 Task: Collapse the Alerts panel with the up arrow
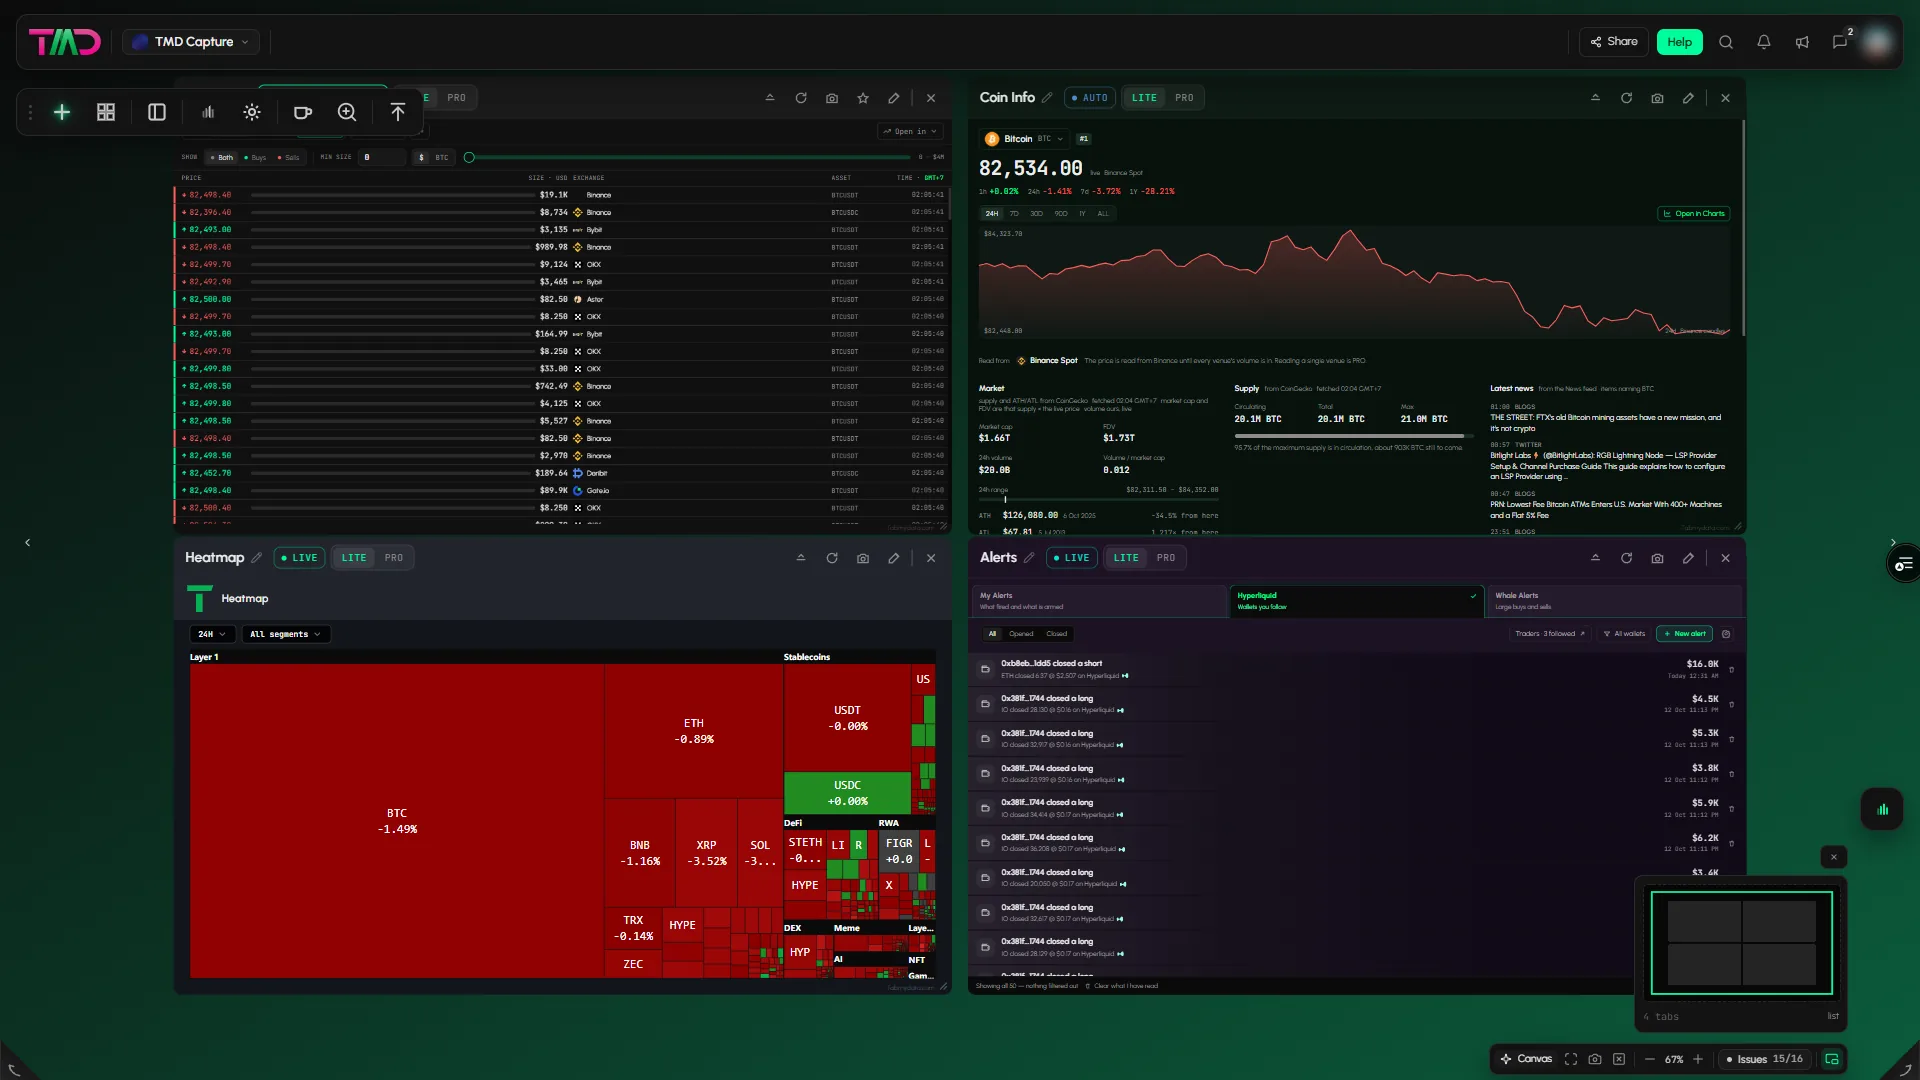pyautogui.click(x=1595, y=558)
